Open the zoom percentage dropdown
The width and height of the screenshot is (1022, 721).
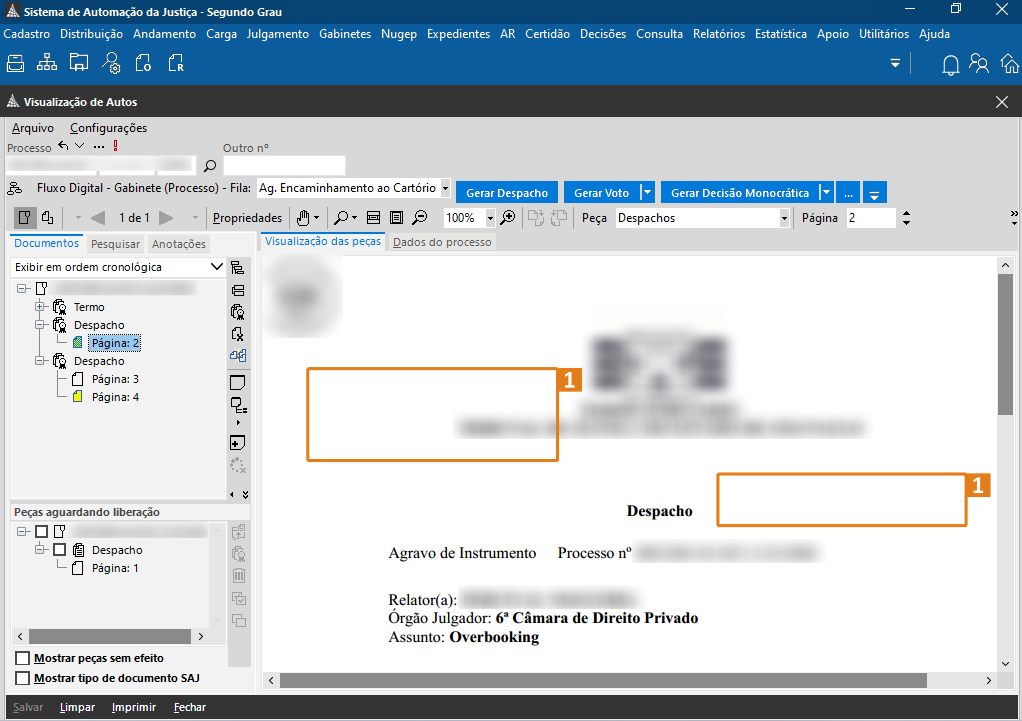(490, 218)
